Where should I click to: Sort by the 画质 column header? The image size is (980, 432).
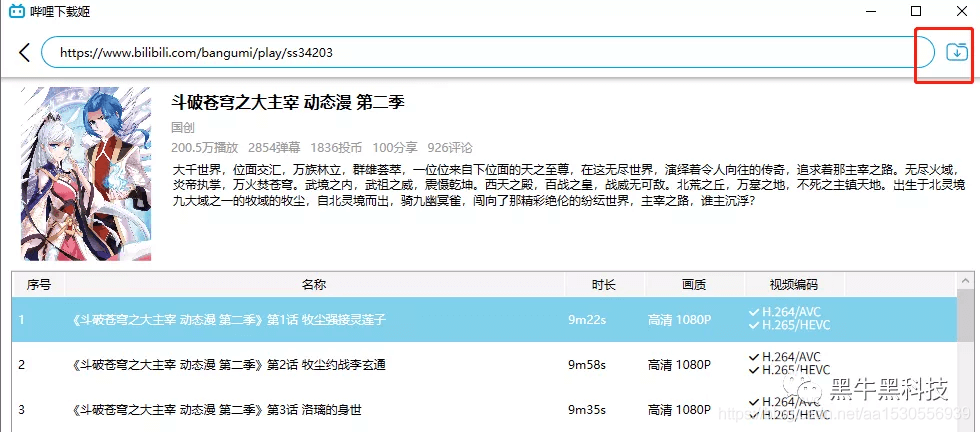(694, 285)
